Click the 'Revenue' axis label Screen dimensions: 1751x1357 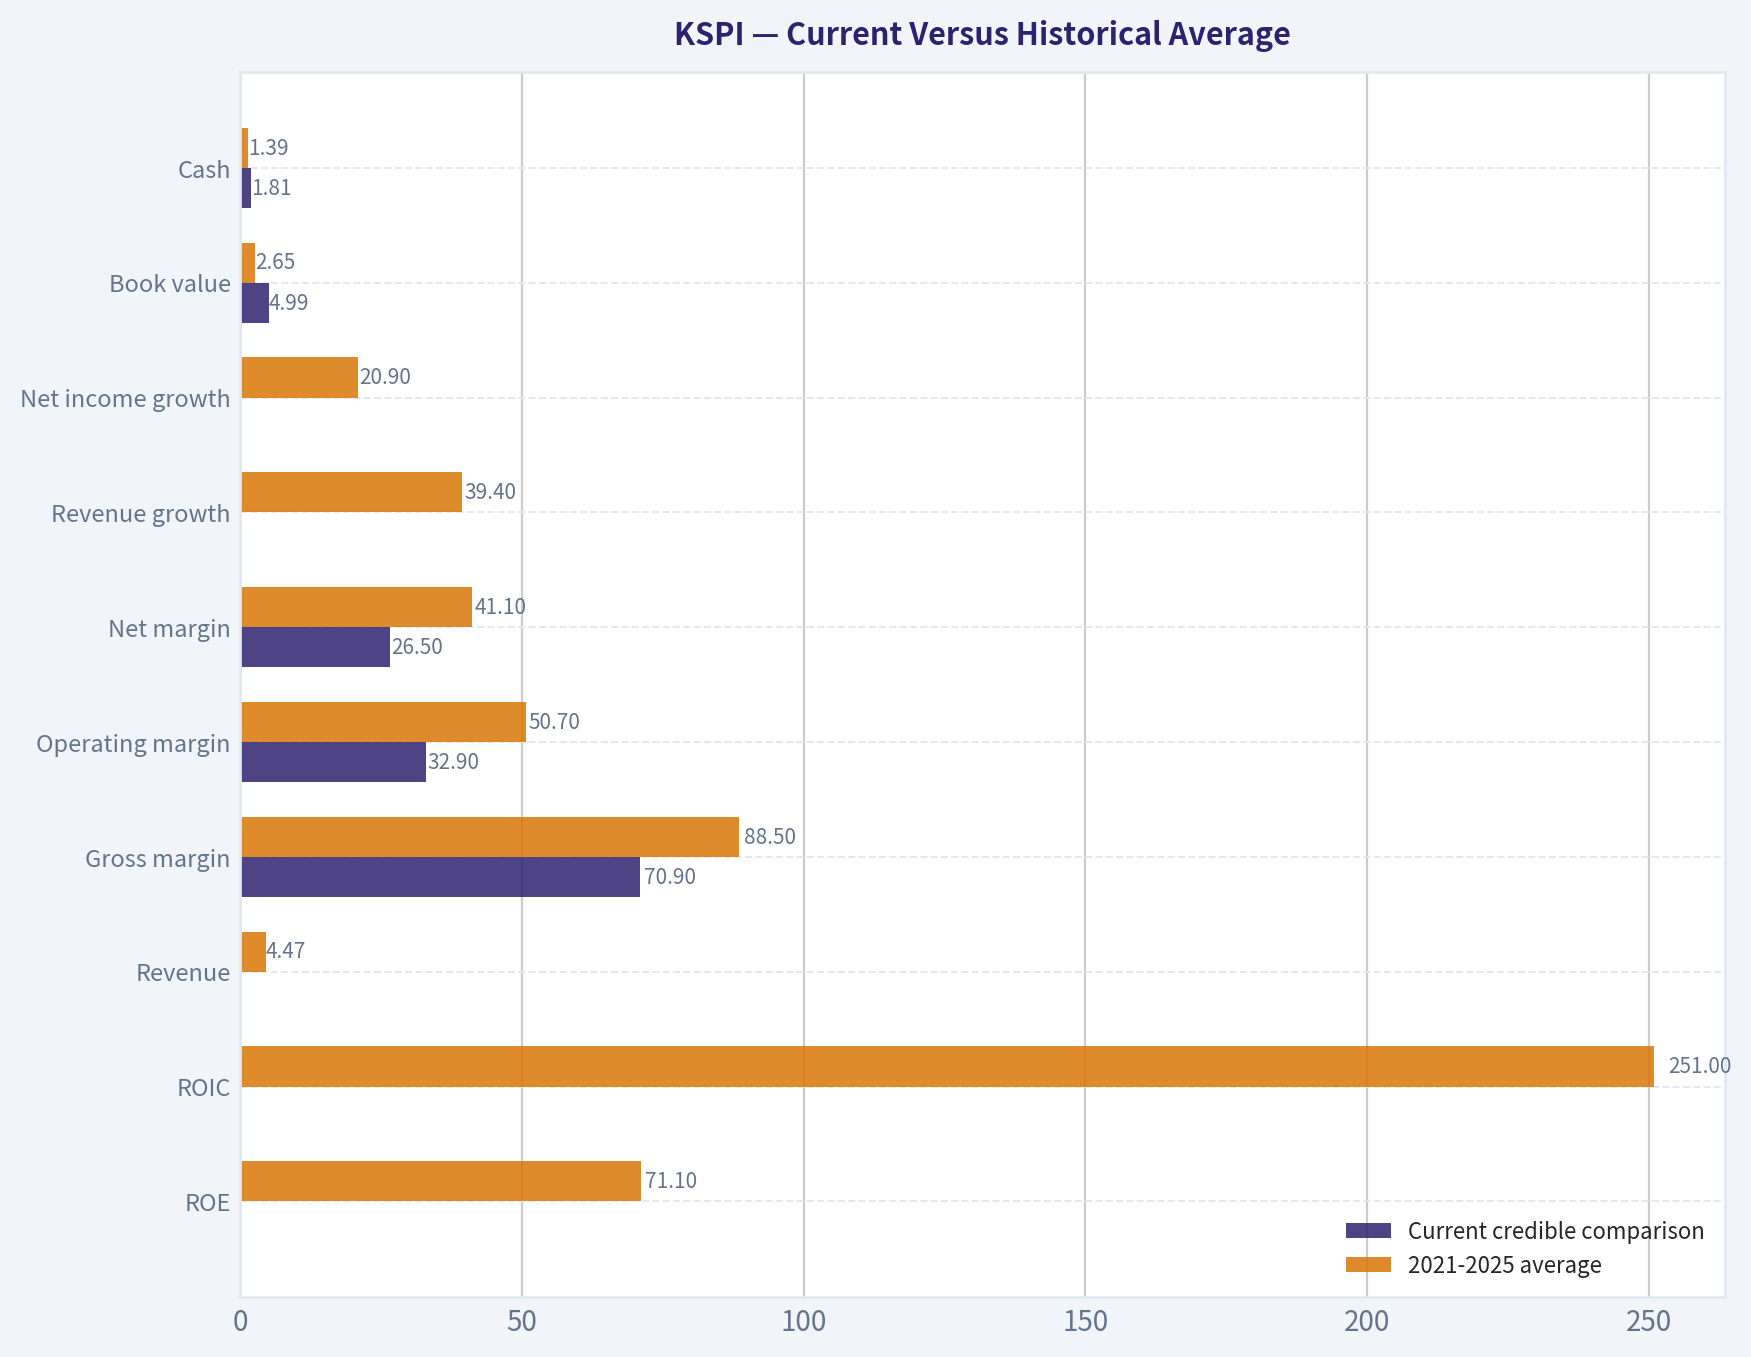183,973
